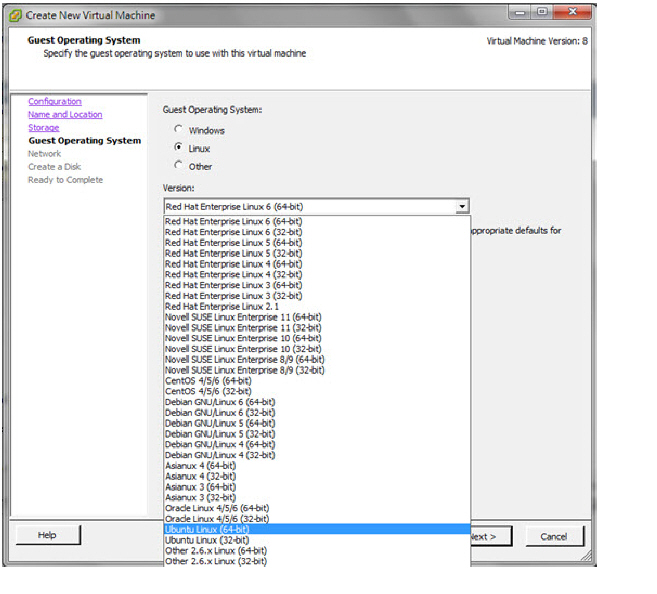Go back to the Storage step
This screenshot has width=657, height=594.
[x=44, y=127]
